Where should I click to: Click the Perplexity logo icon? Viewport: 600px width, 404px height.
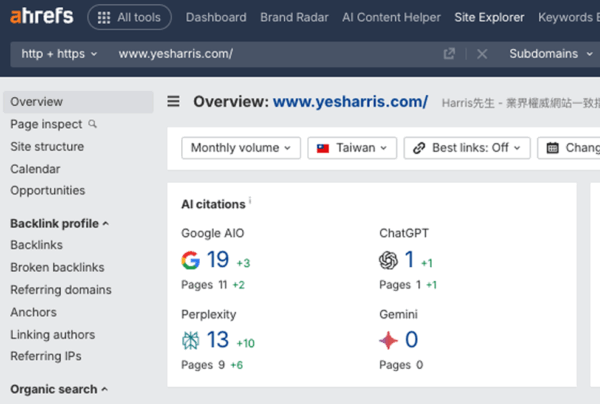(x=191, y=340)
